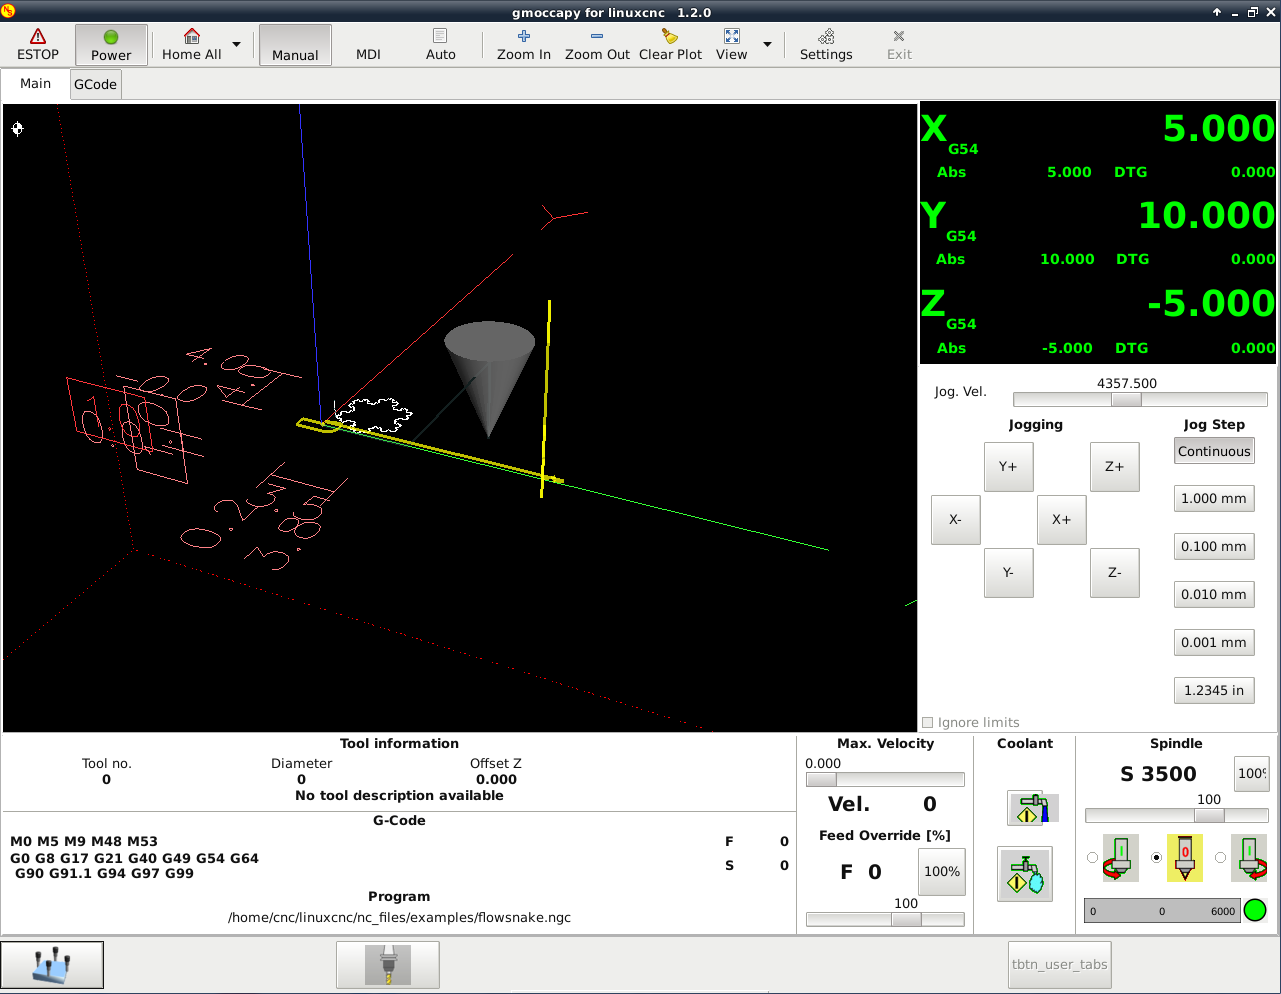Viewport: 1281px width, 994px height.
Task: Select the Main tab
Action: 36,84
